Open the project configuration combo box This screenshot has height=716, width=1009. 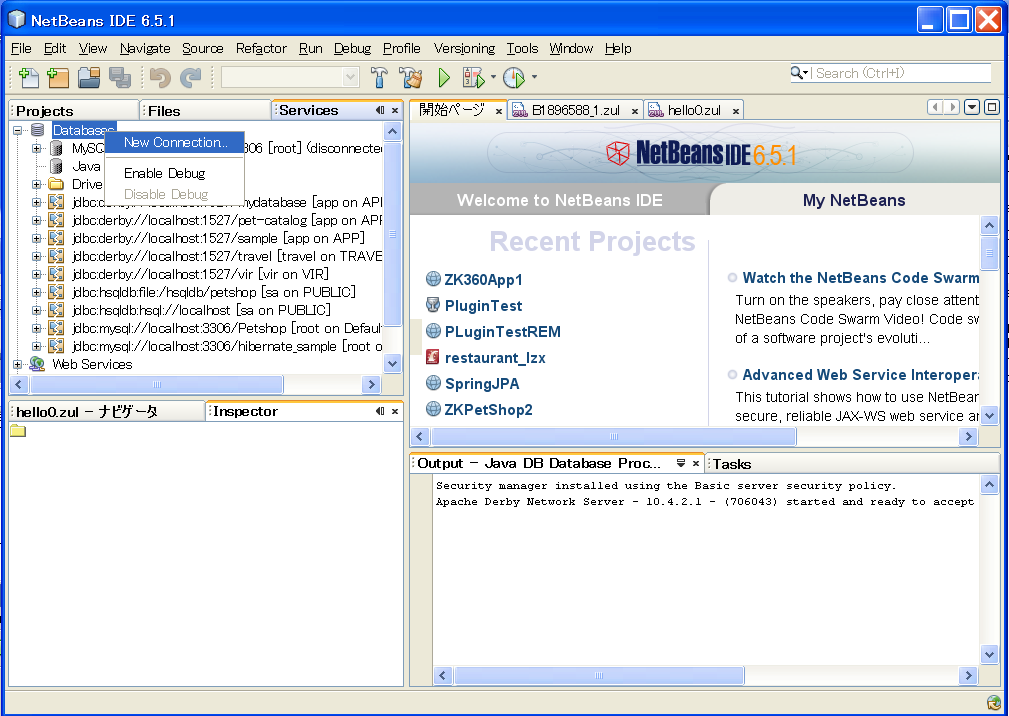click(x=290, y=77)
